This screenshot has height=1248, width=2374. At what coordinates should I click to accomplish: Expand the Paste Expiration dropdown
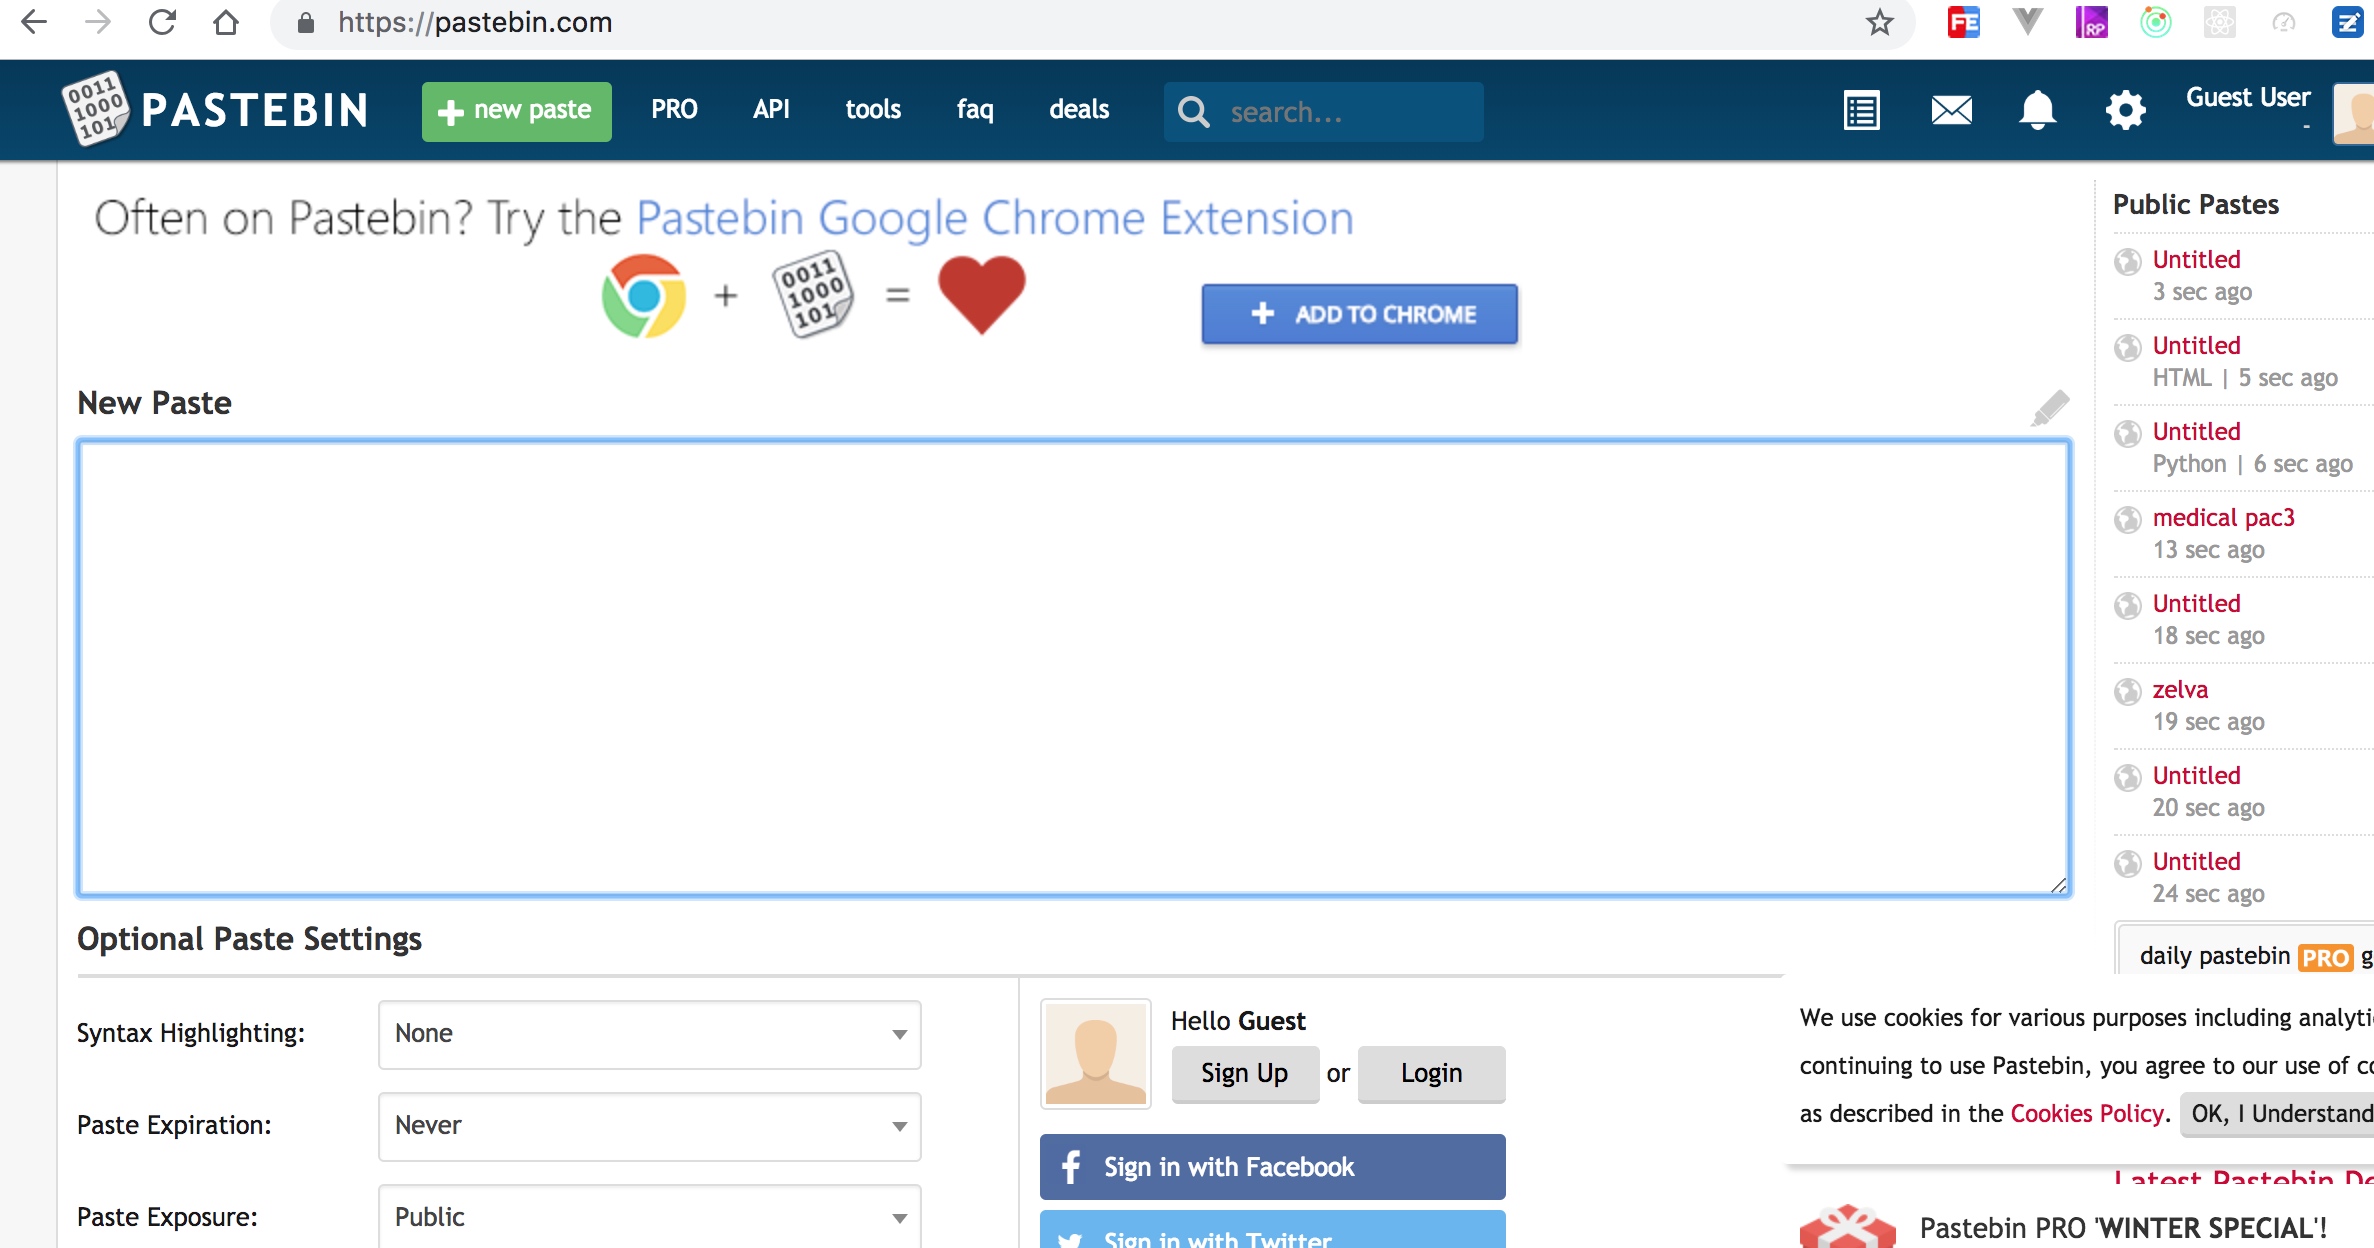[649, 1126]
